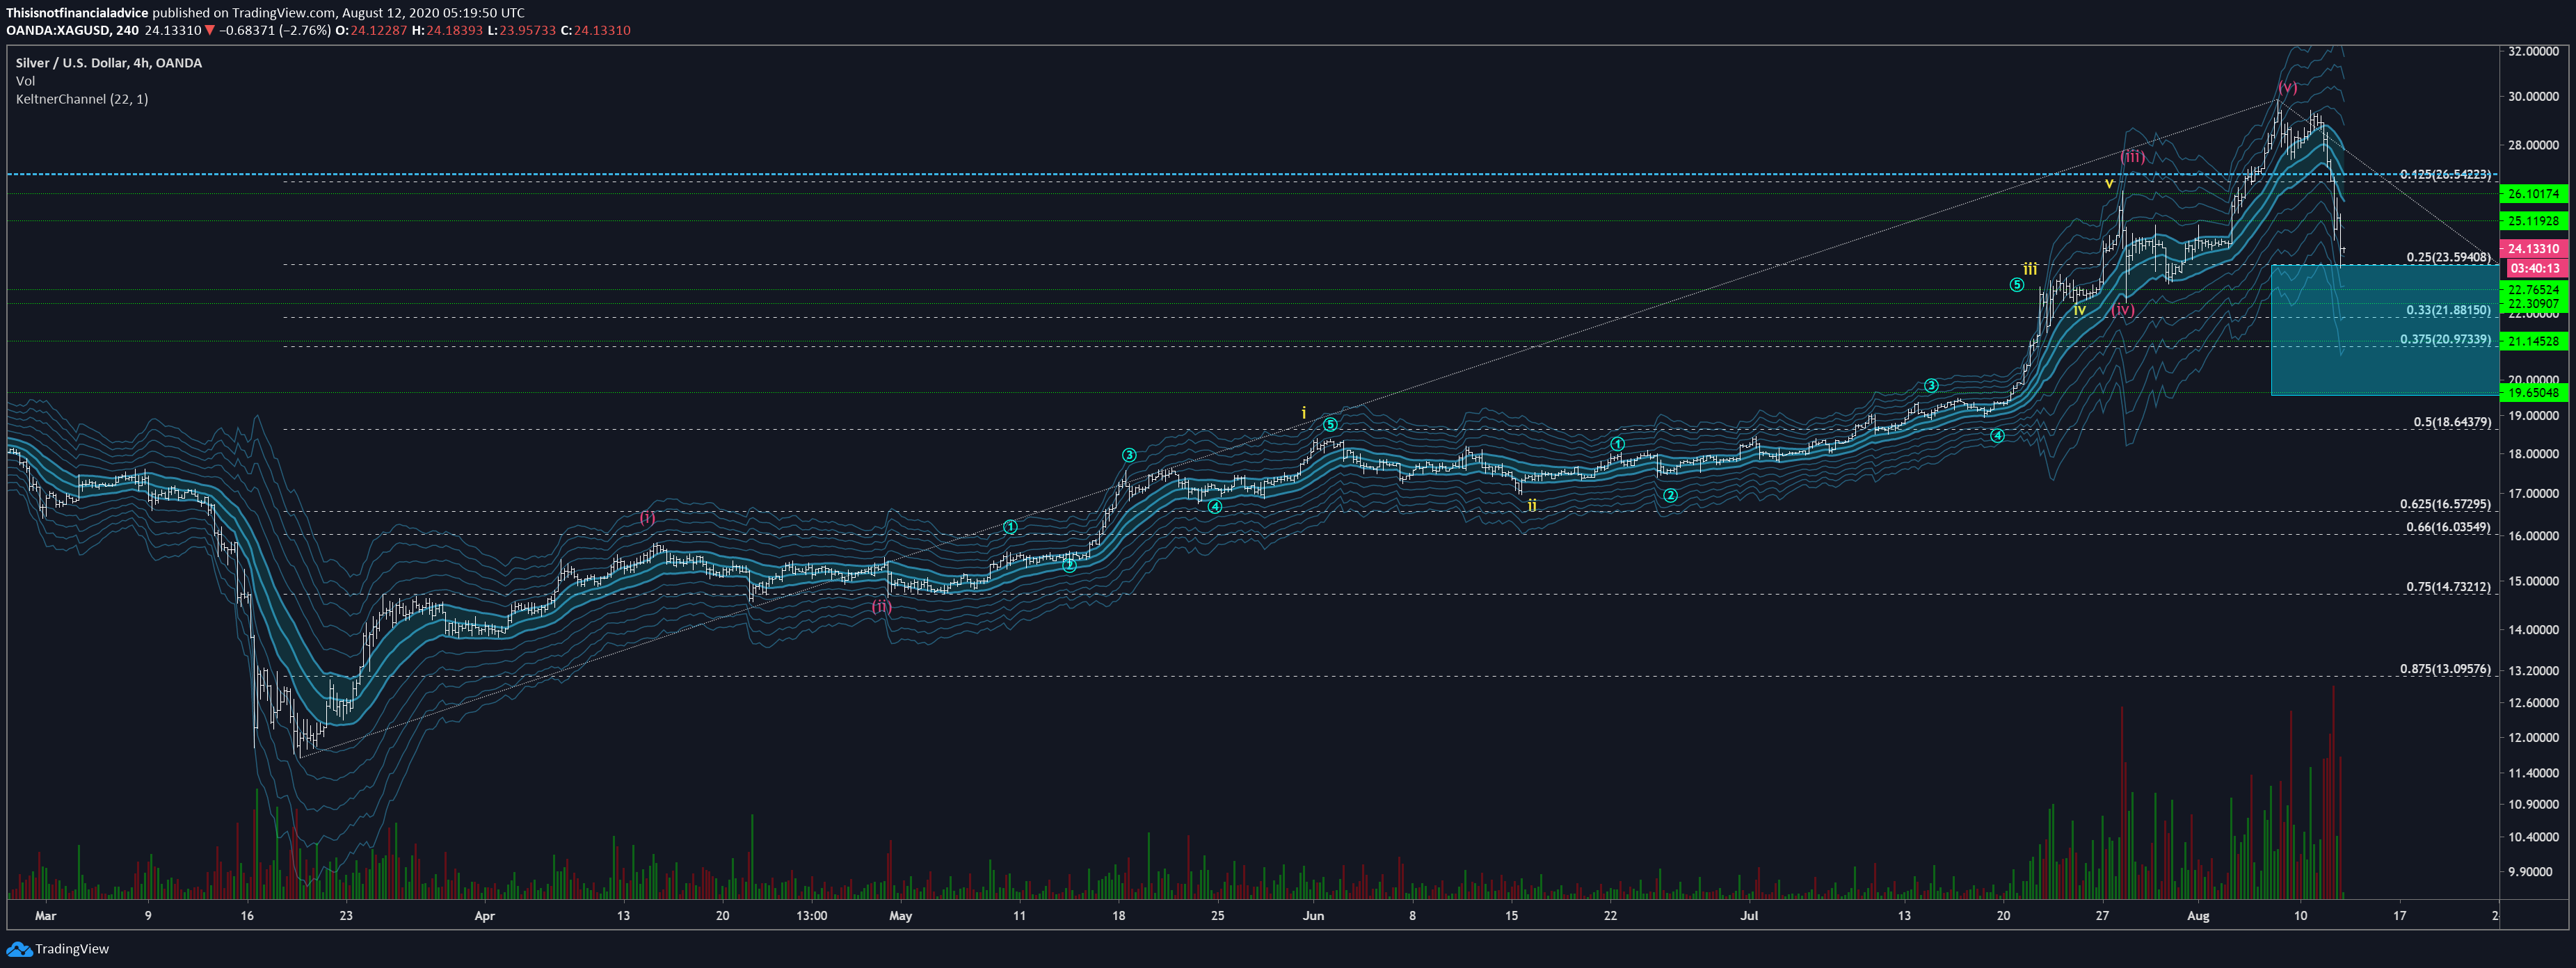
Task: Click the 'Jul' date-axis label
Action: (x=1749, y=916)
